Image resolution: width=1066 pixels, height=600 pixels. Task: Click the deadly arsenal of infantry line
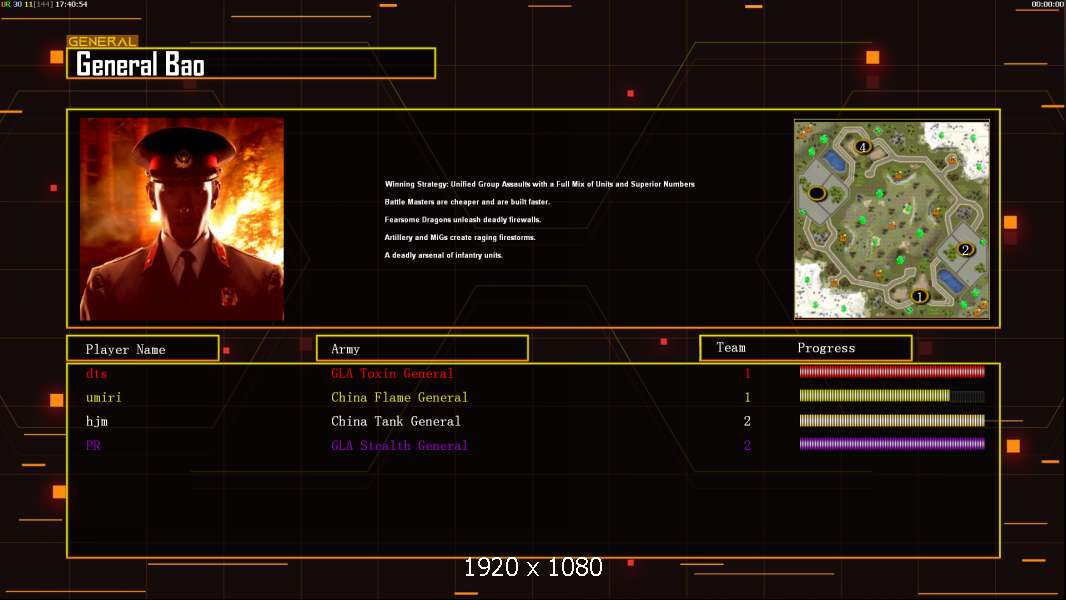coord(443,255)
